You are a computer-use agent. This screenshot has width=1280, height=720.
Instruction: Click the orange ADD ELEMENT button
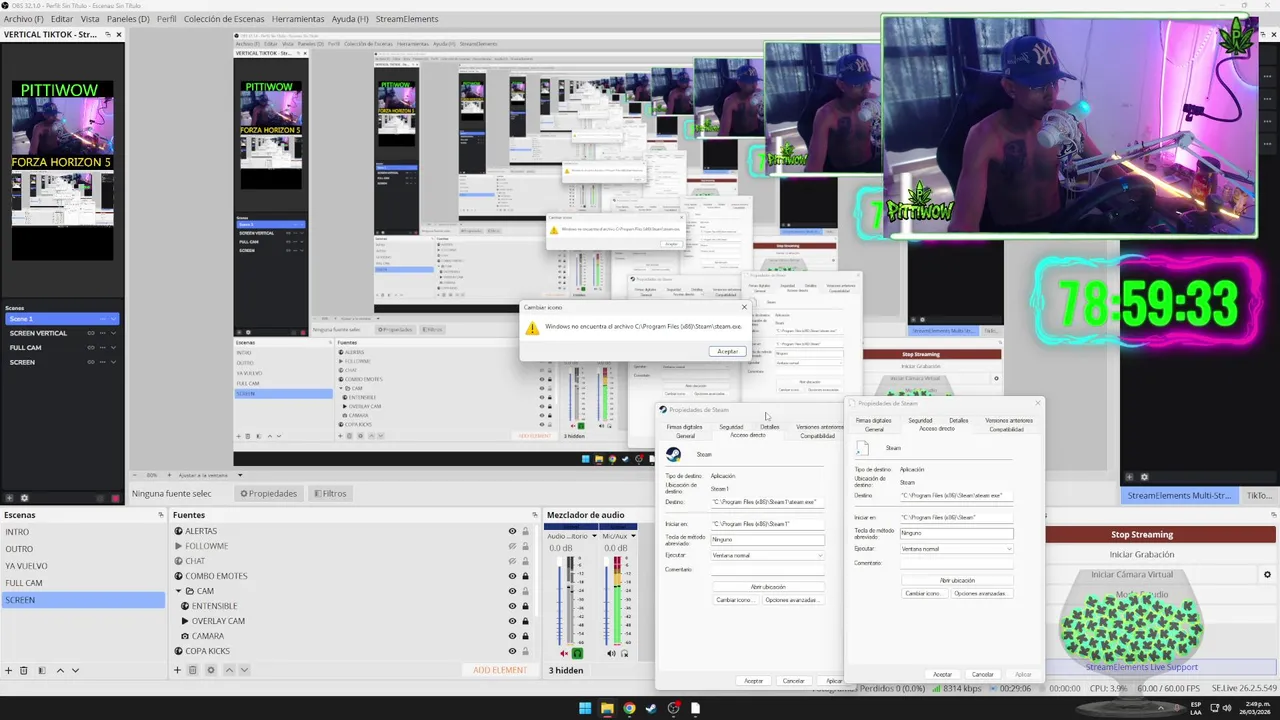pyautogui.click(x=500, y=670)
